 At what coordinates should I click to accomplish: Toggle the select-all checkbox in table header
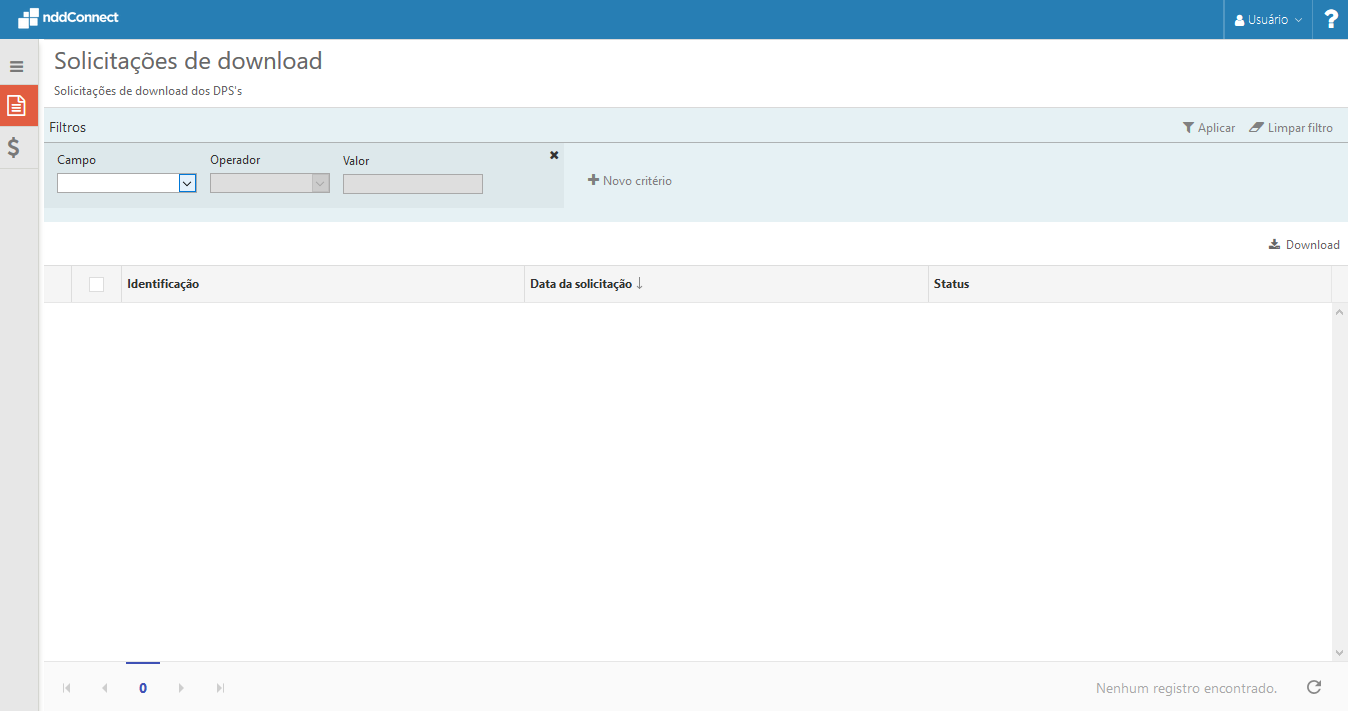[x=96, y=284]
